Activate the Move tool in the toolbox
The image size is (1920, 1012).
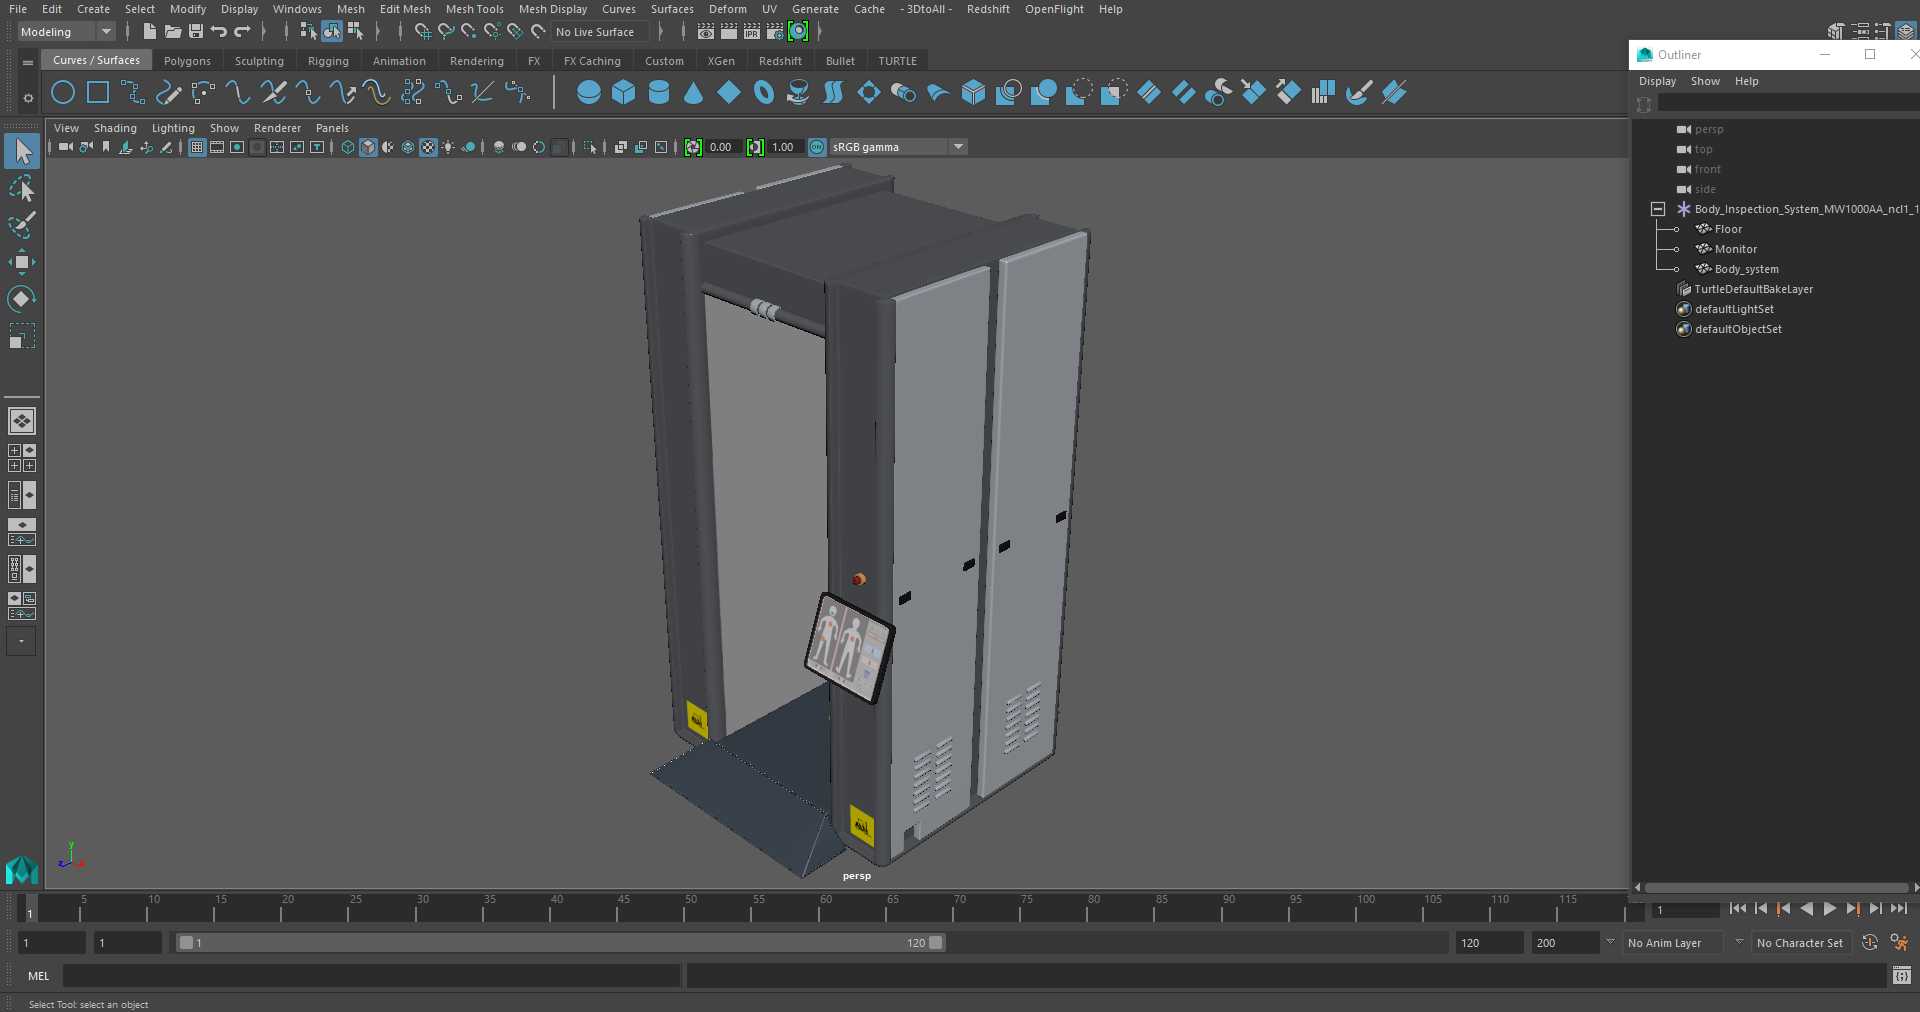21,263
